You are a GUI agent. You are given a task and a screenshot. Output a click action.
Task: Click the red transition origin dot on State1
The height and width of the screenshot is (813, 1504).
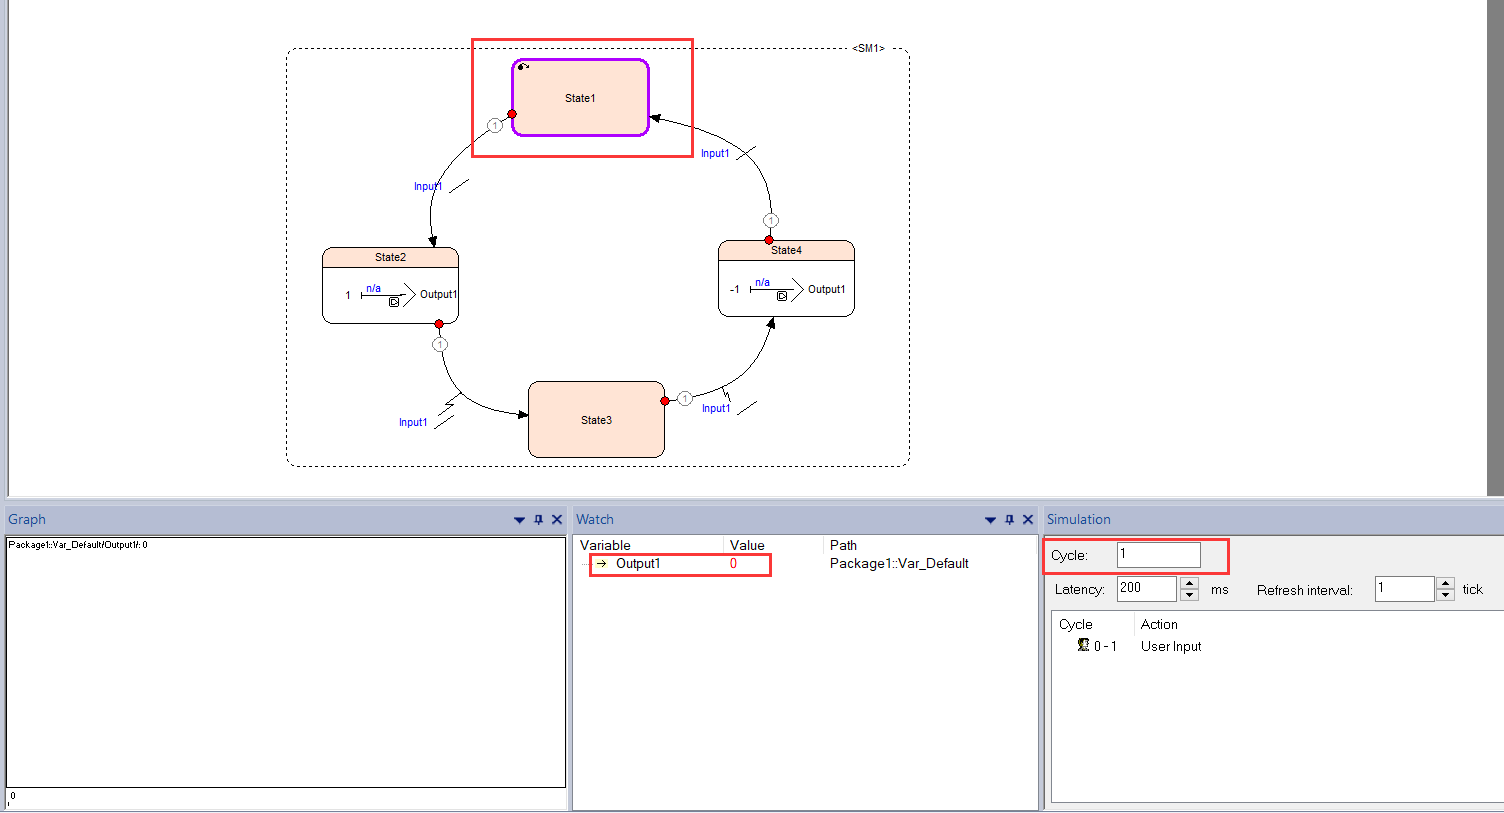click(x=512, y=114)
